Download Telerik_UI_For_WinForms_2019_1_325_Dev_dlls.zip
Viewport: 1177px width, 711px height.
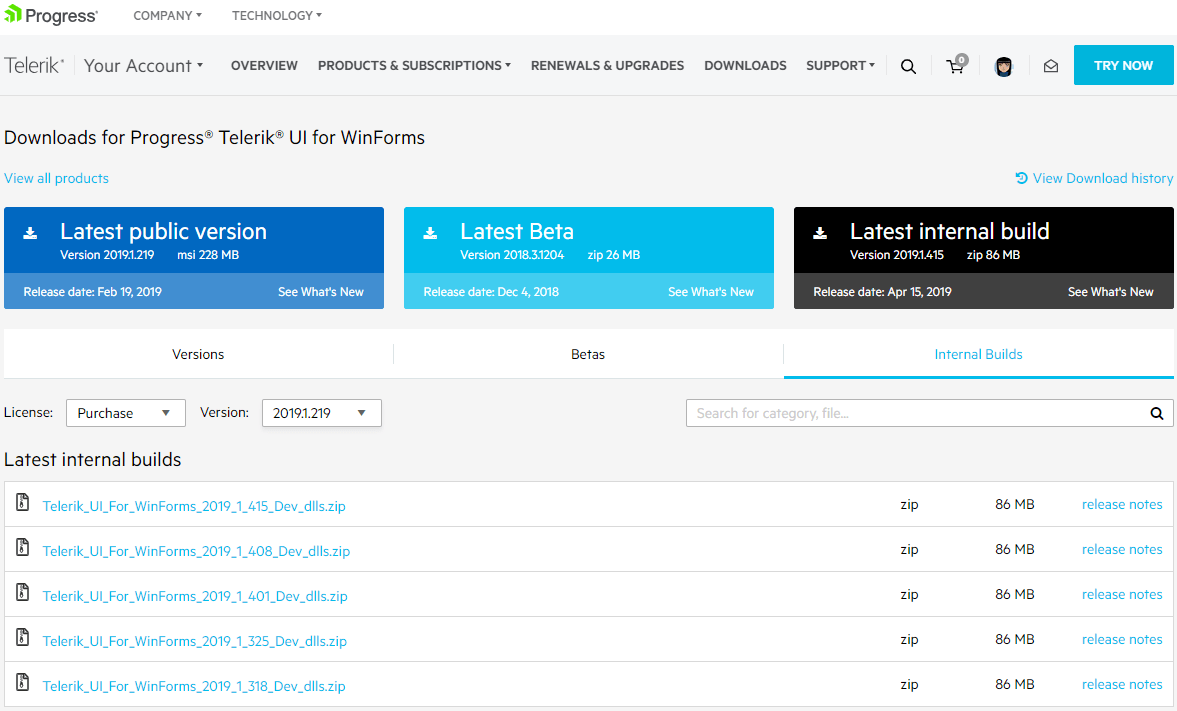194,641
